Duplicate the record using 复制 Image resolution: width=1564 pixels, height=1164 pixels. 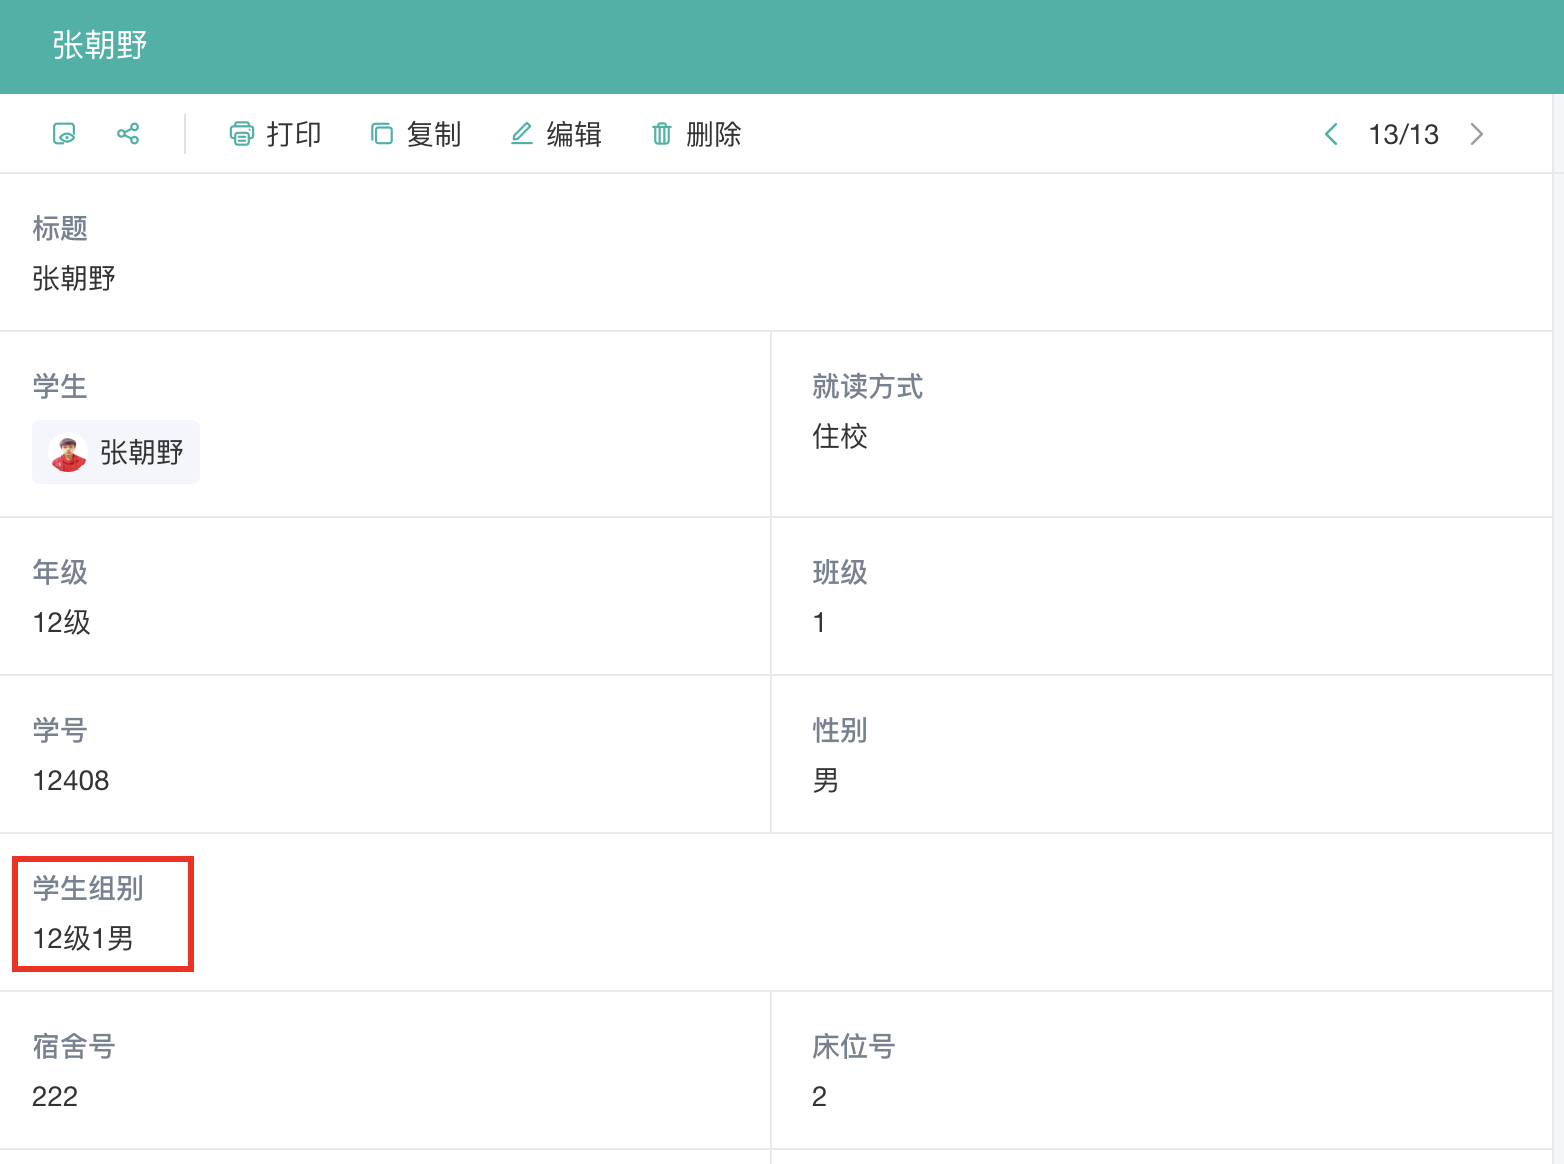(415, 134)
